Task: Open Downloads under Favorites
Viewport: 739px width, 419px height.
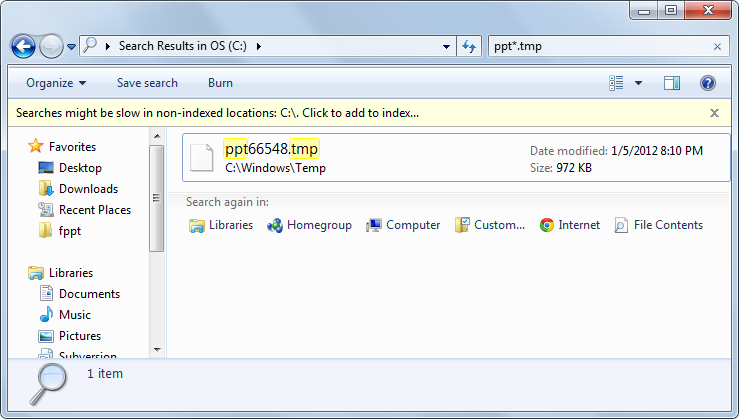Action: [88, 189]
